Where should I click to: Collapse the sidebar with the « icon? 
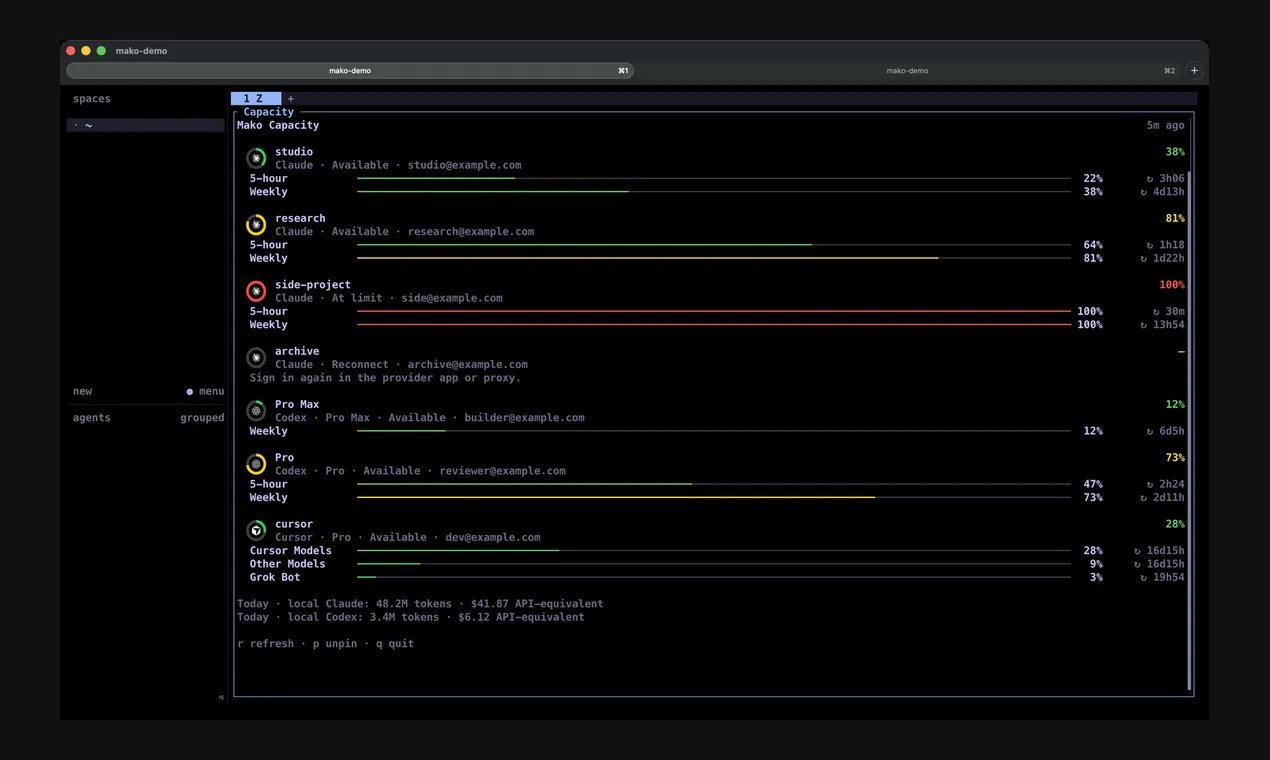click(x=221, y=697)
